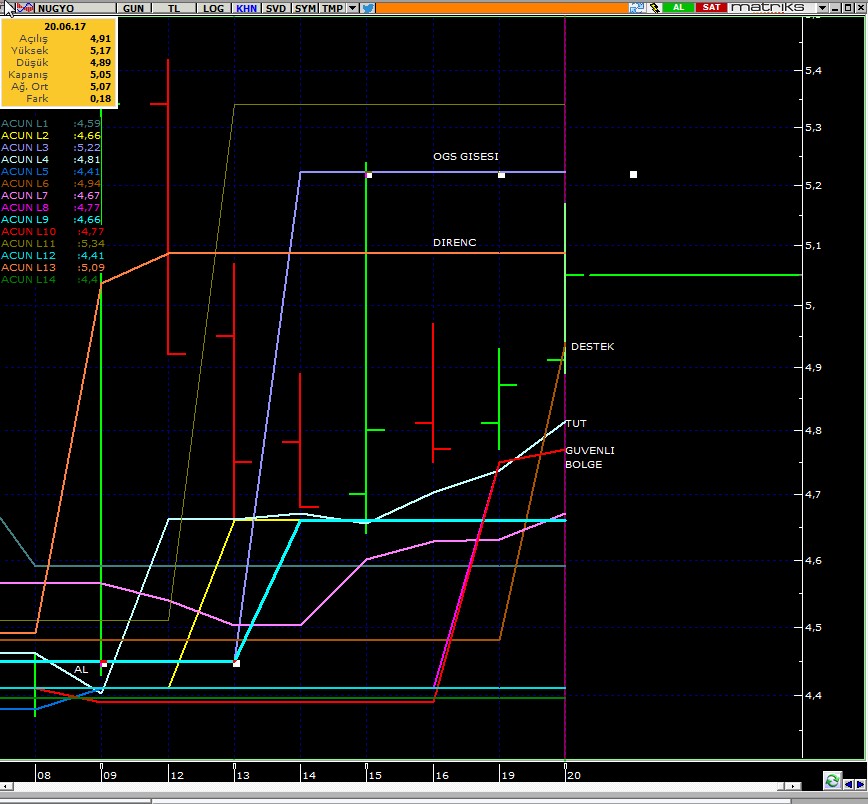Click the AL annotation on the chart

click(81, 669)
